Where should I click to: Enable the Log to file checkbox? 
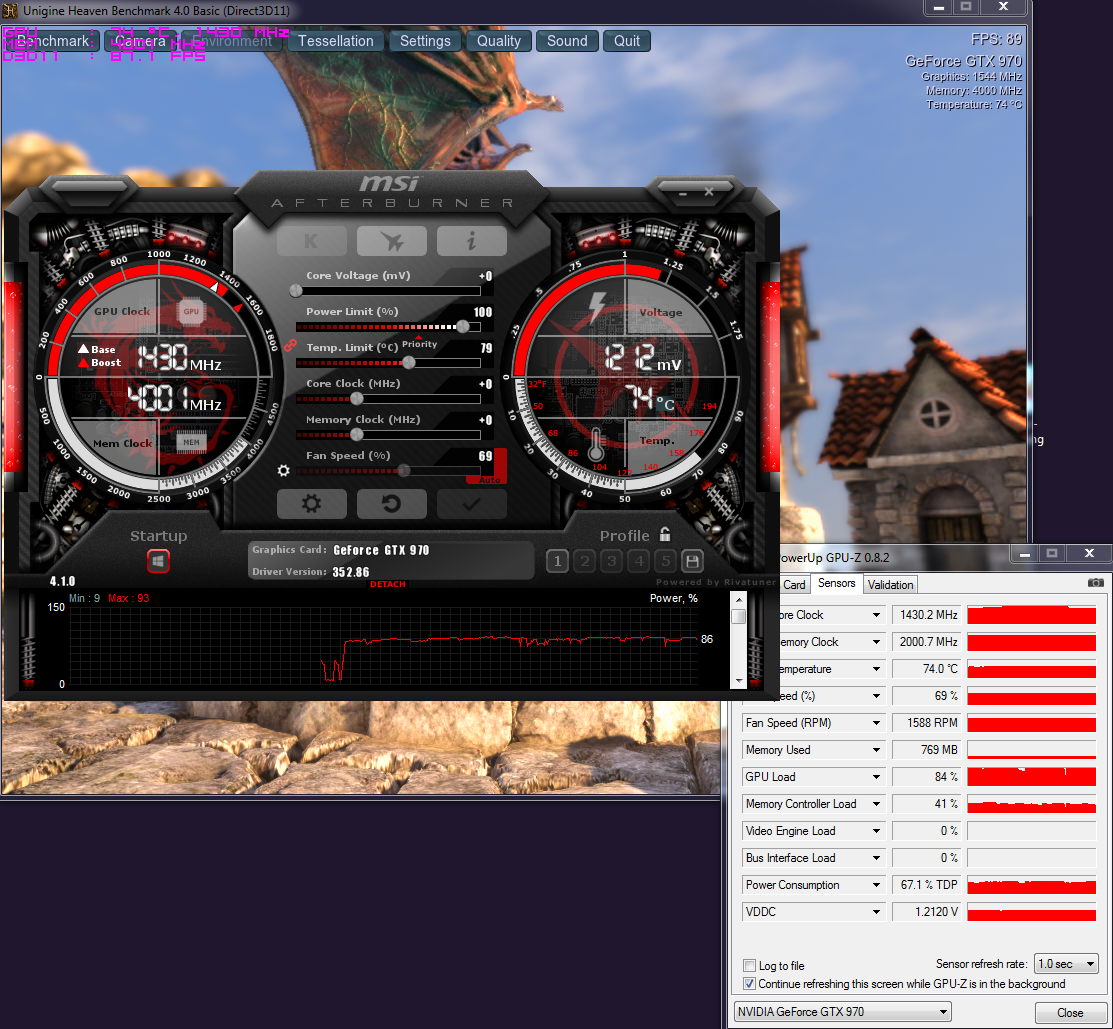point(749,965)
